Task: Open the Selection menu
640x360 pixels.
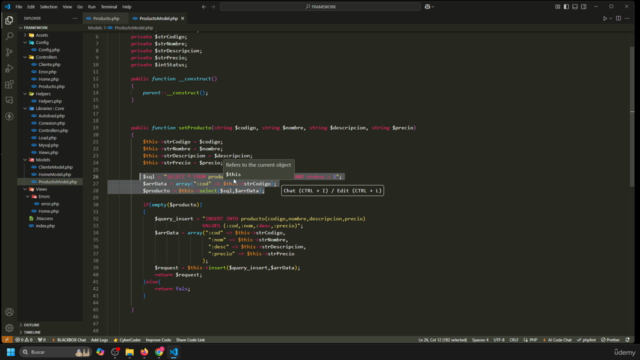Action: click(49, 7)
